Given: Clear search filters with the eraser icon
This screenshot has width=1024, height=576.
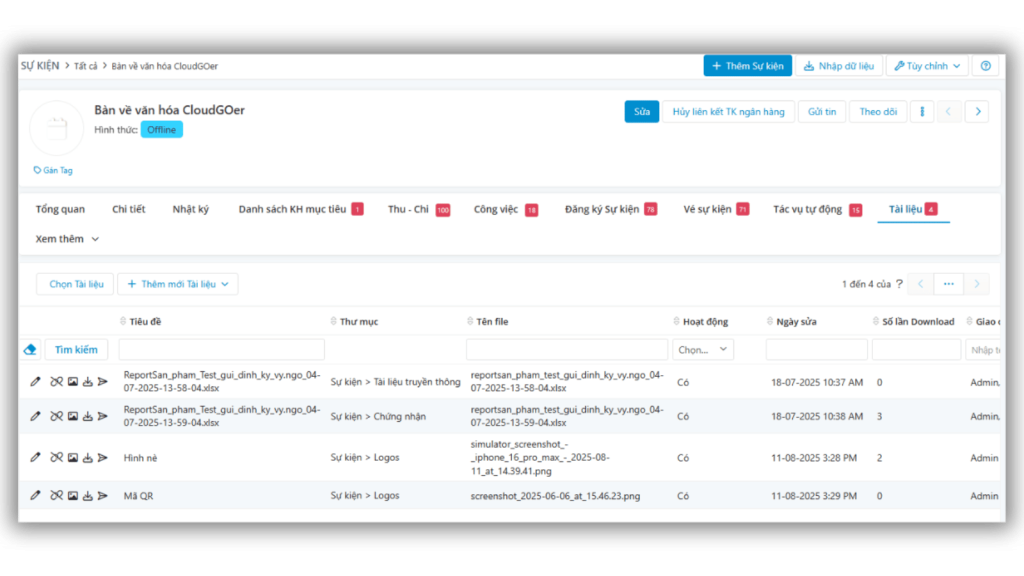Looking at the screenshot, I should tap(30, 350).
